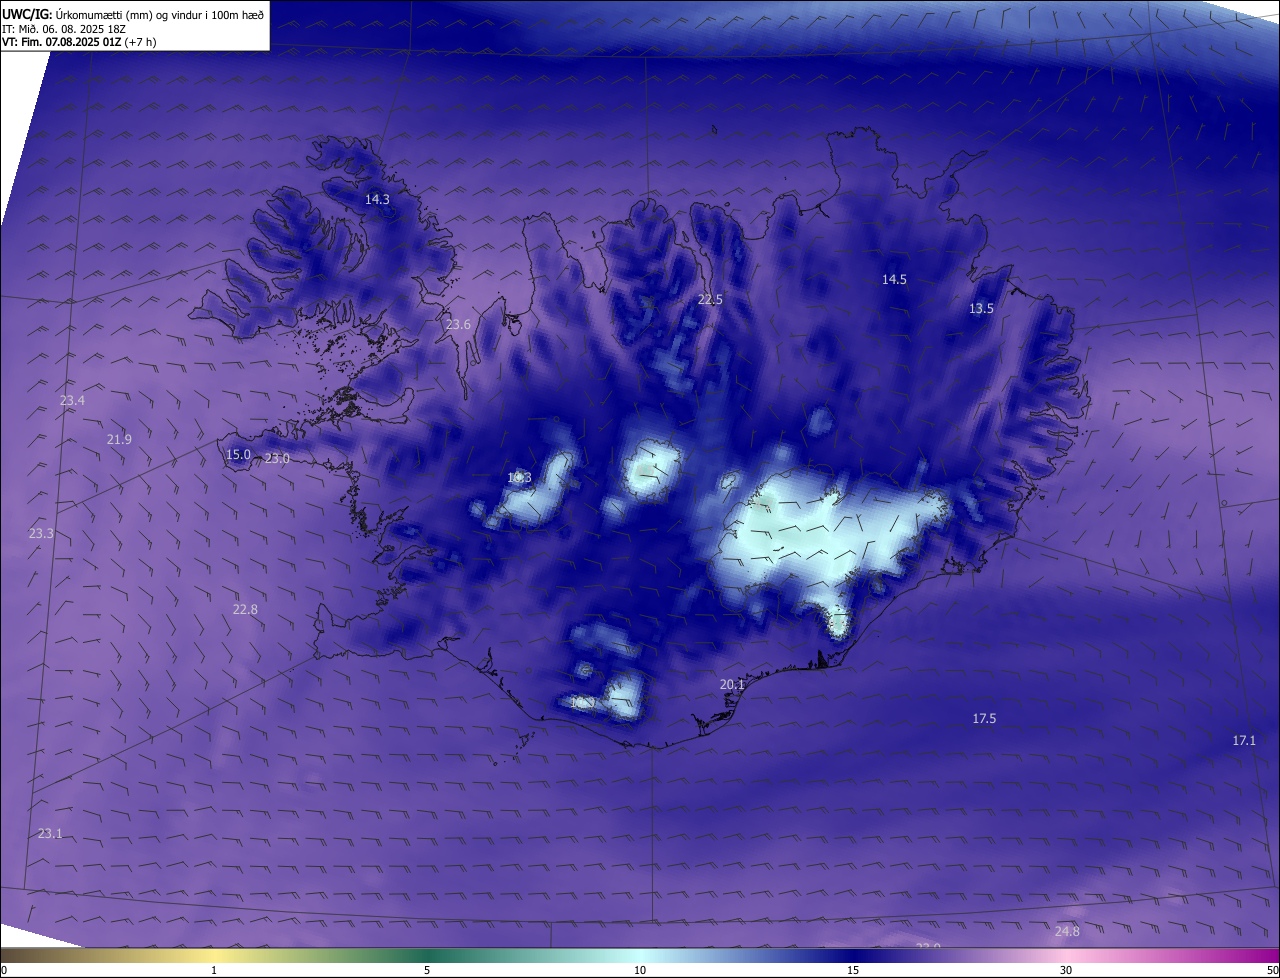Screen dimensions: 1280x978
Task: Click the "30" label on the colour scale
Action: pos(1066,970)
